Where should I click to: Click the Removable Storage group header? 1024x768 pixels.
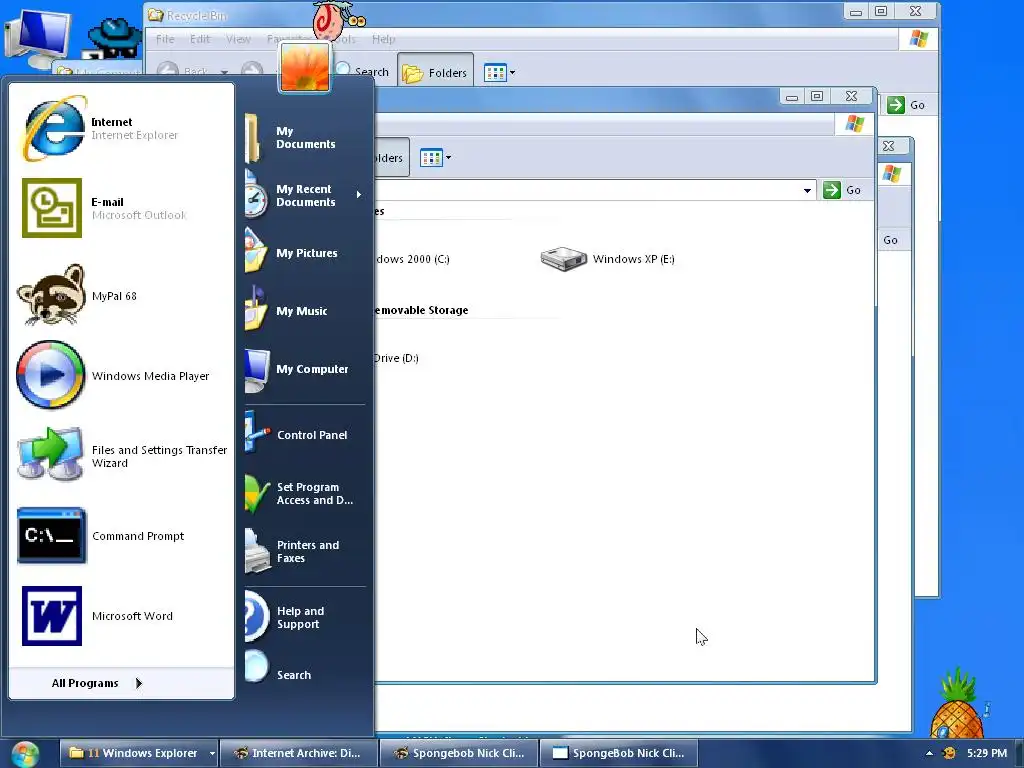pyautogui.click(x=421, y=310)
